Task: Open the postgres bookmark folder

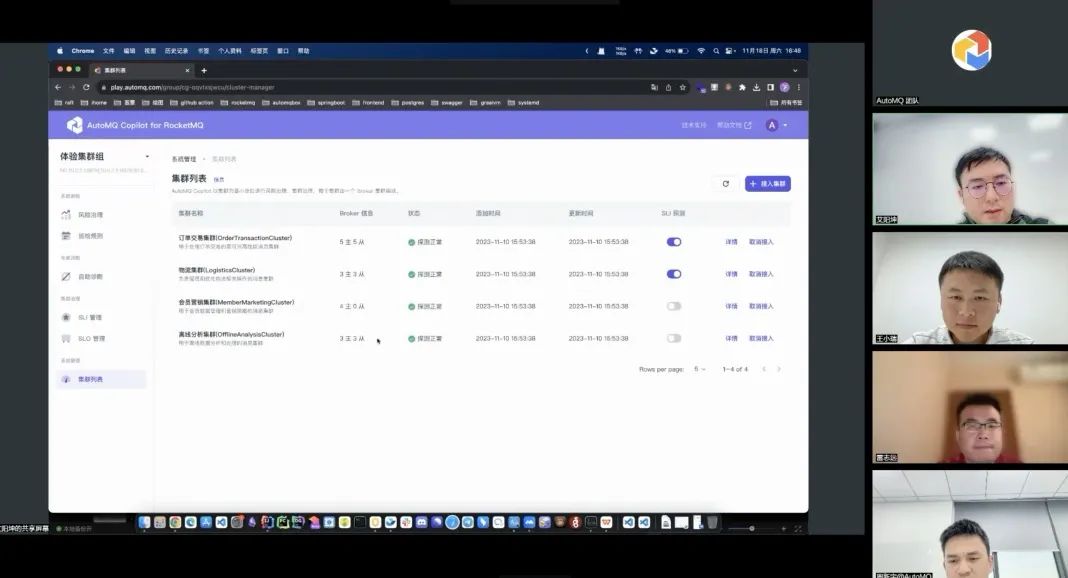Action: pyautogui.click(x=408, y=103)
